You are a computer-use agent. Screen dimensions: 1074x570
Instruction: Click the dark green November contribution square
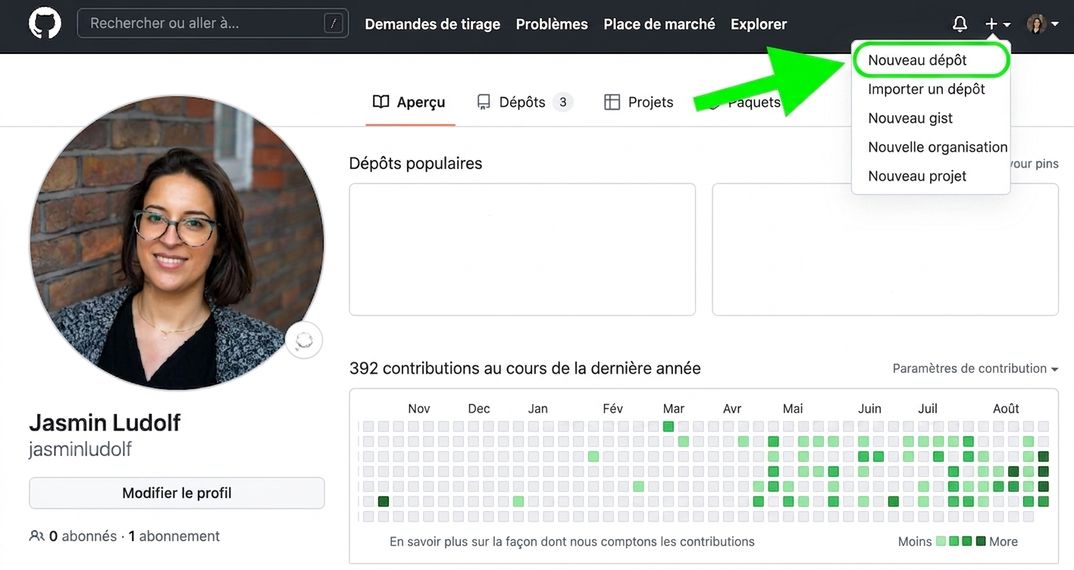pos(384,501)
